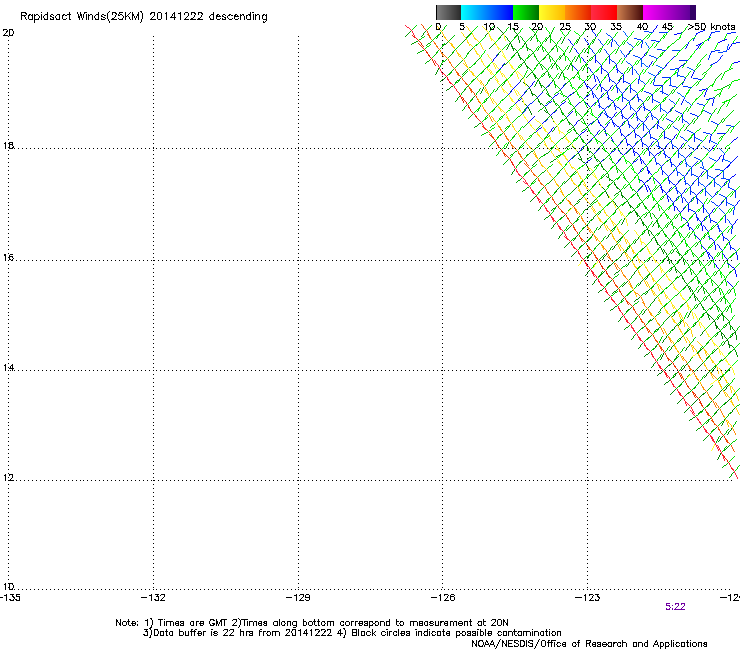Click the '12' latitude axis label
This screenshot has height=650, width=740.
pyautogui.click(x=8, y=477)
